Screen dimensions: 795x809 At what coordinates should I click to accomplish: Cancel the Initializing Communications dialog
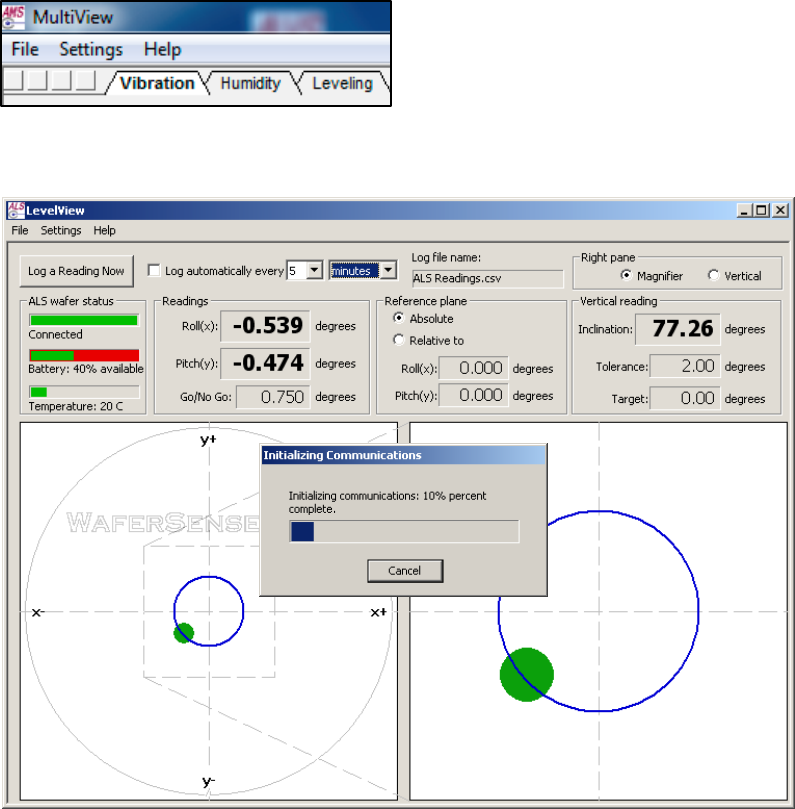pyautogui.click(x=405, y=571)
